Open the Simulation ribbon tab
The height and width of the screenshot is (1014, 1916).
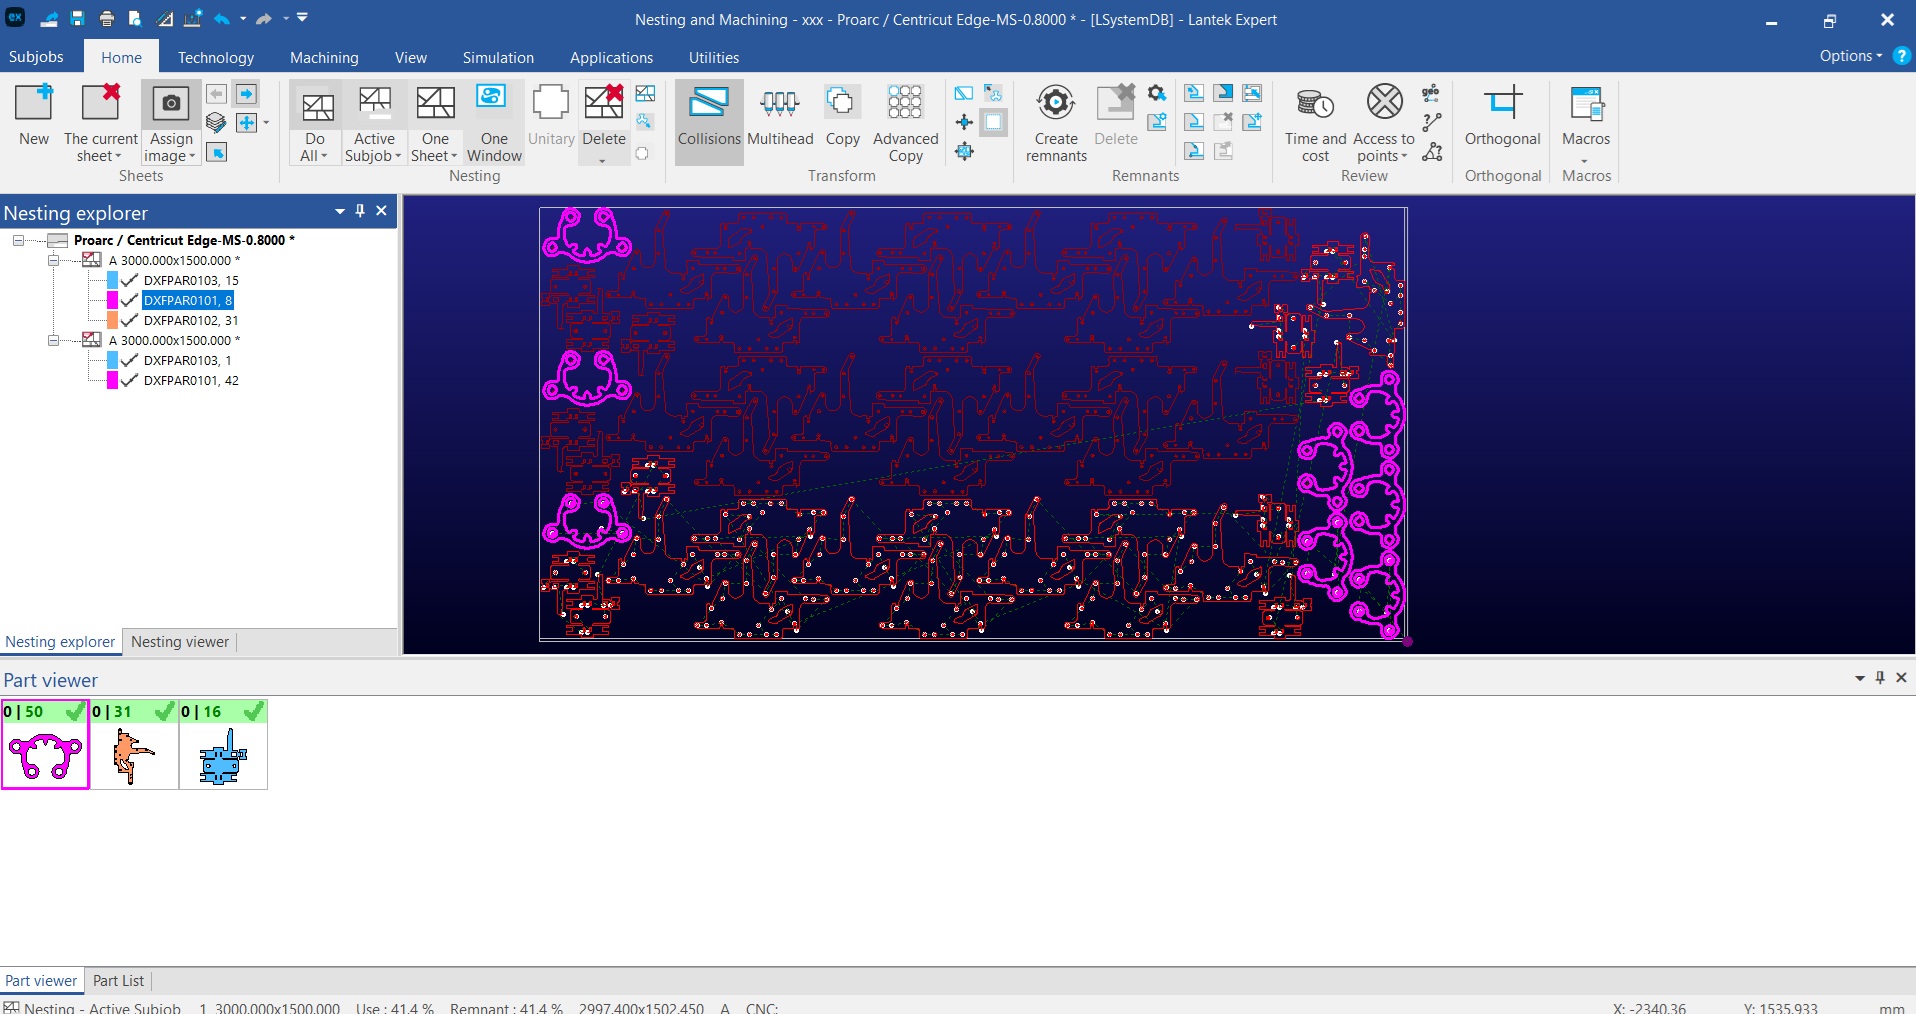click(x=498, y=57)
